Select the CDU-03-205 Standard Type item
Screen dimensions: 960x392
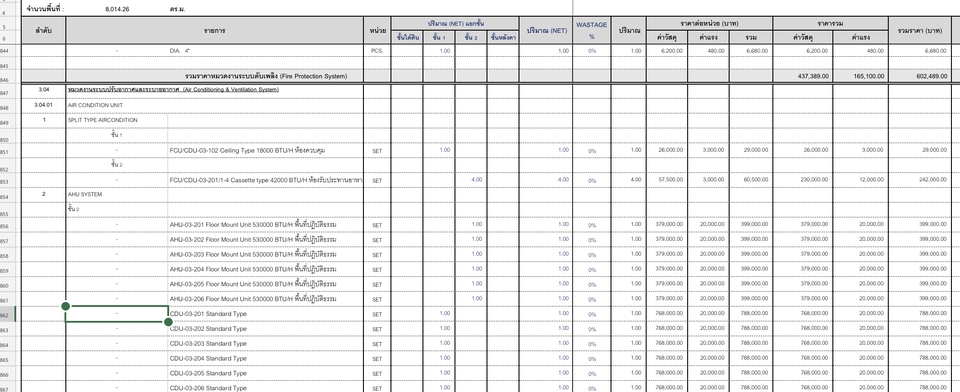click(x=208, y=373)
